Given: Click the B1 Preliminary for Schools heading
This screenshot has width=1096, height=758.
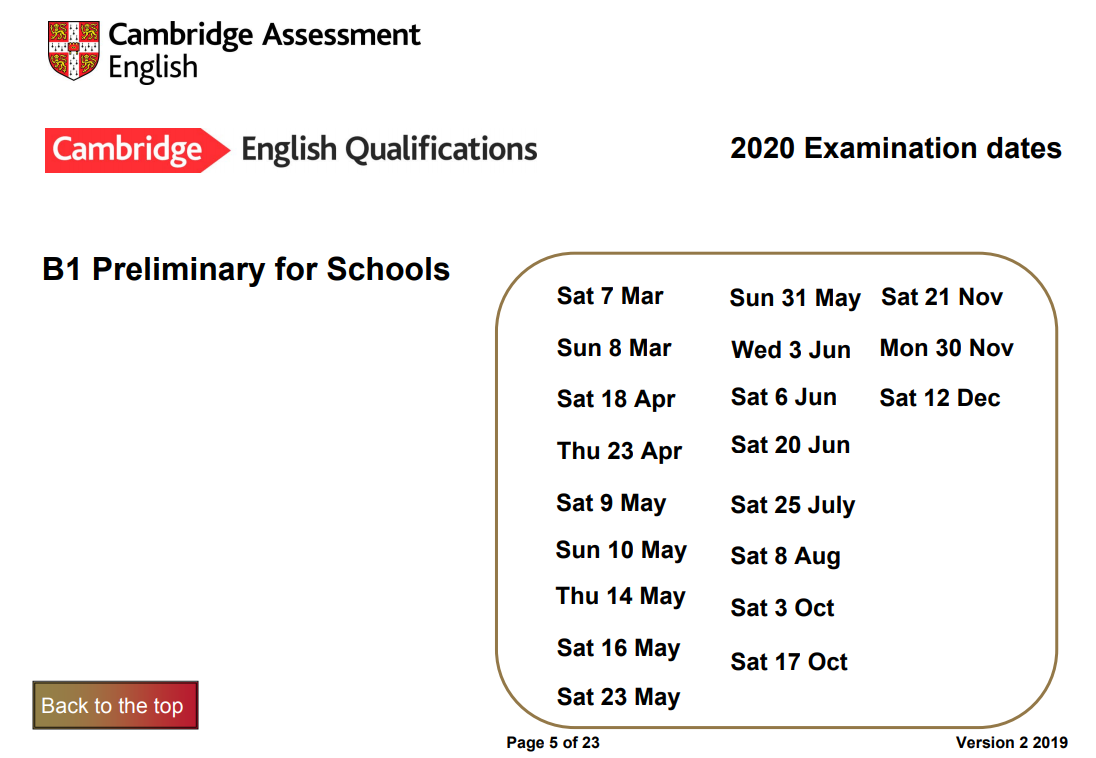Looking at the screenshot, I should pyautogui.click(x=246, y=269).
